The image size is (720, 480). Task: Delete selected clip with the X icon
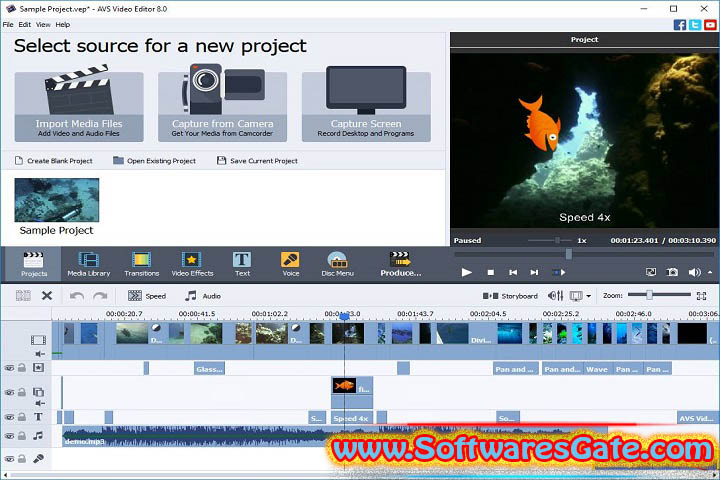[47, 296]
